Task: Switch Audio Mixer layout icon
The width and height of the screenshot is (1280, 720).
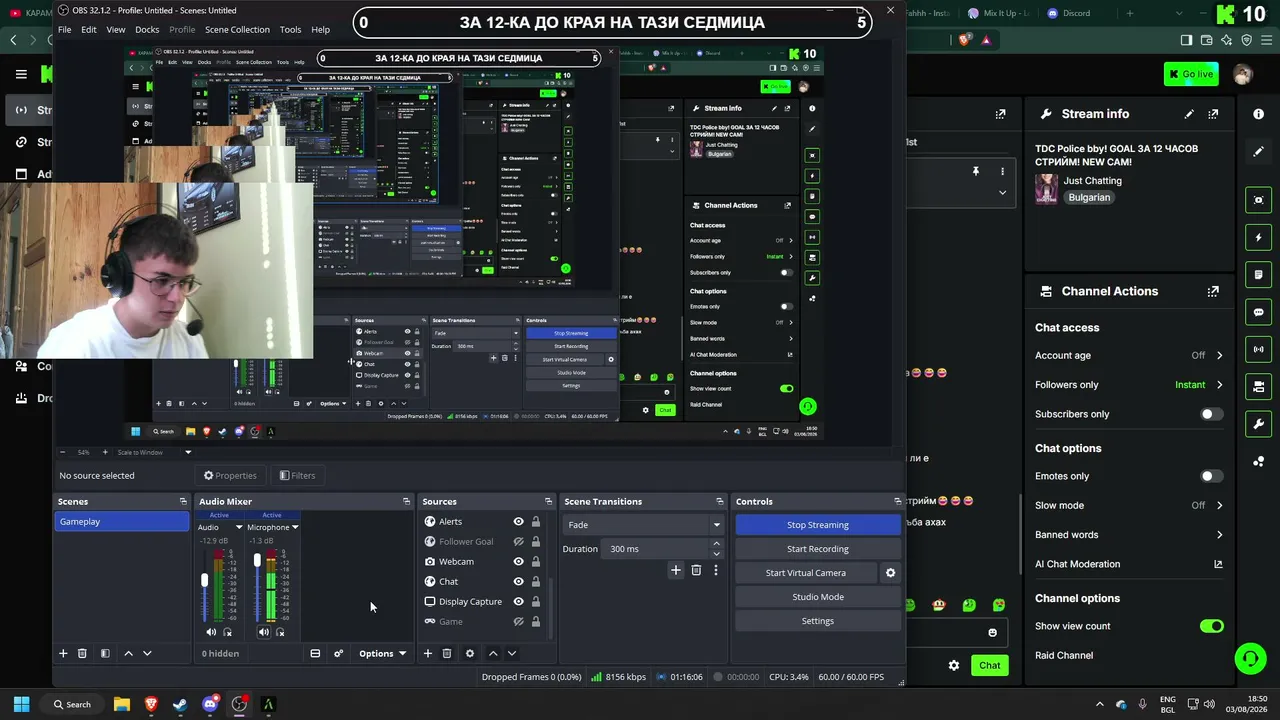Action: [315, 653]
